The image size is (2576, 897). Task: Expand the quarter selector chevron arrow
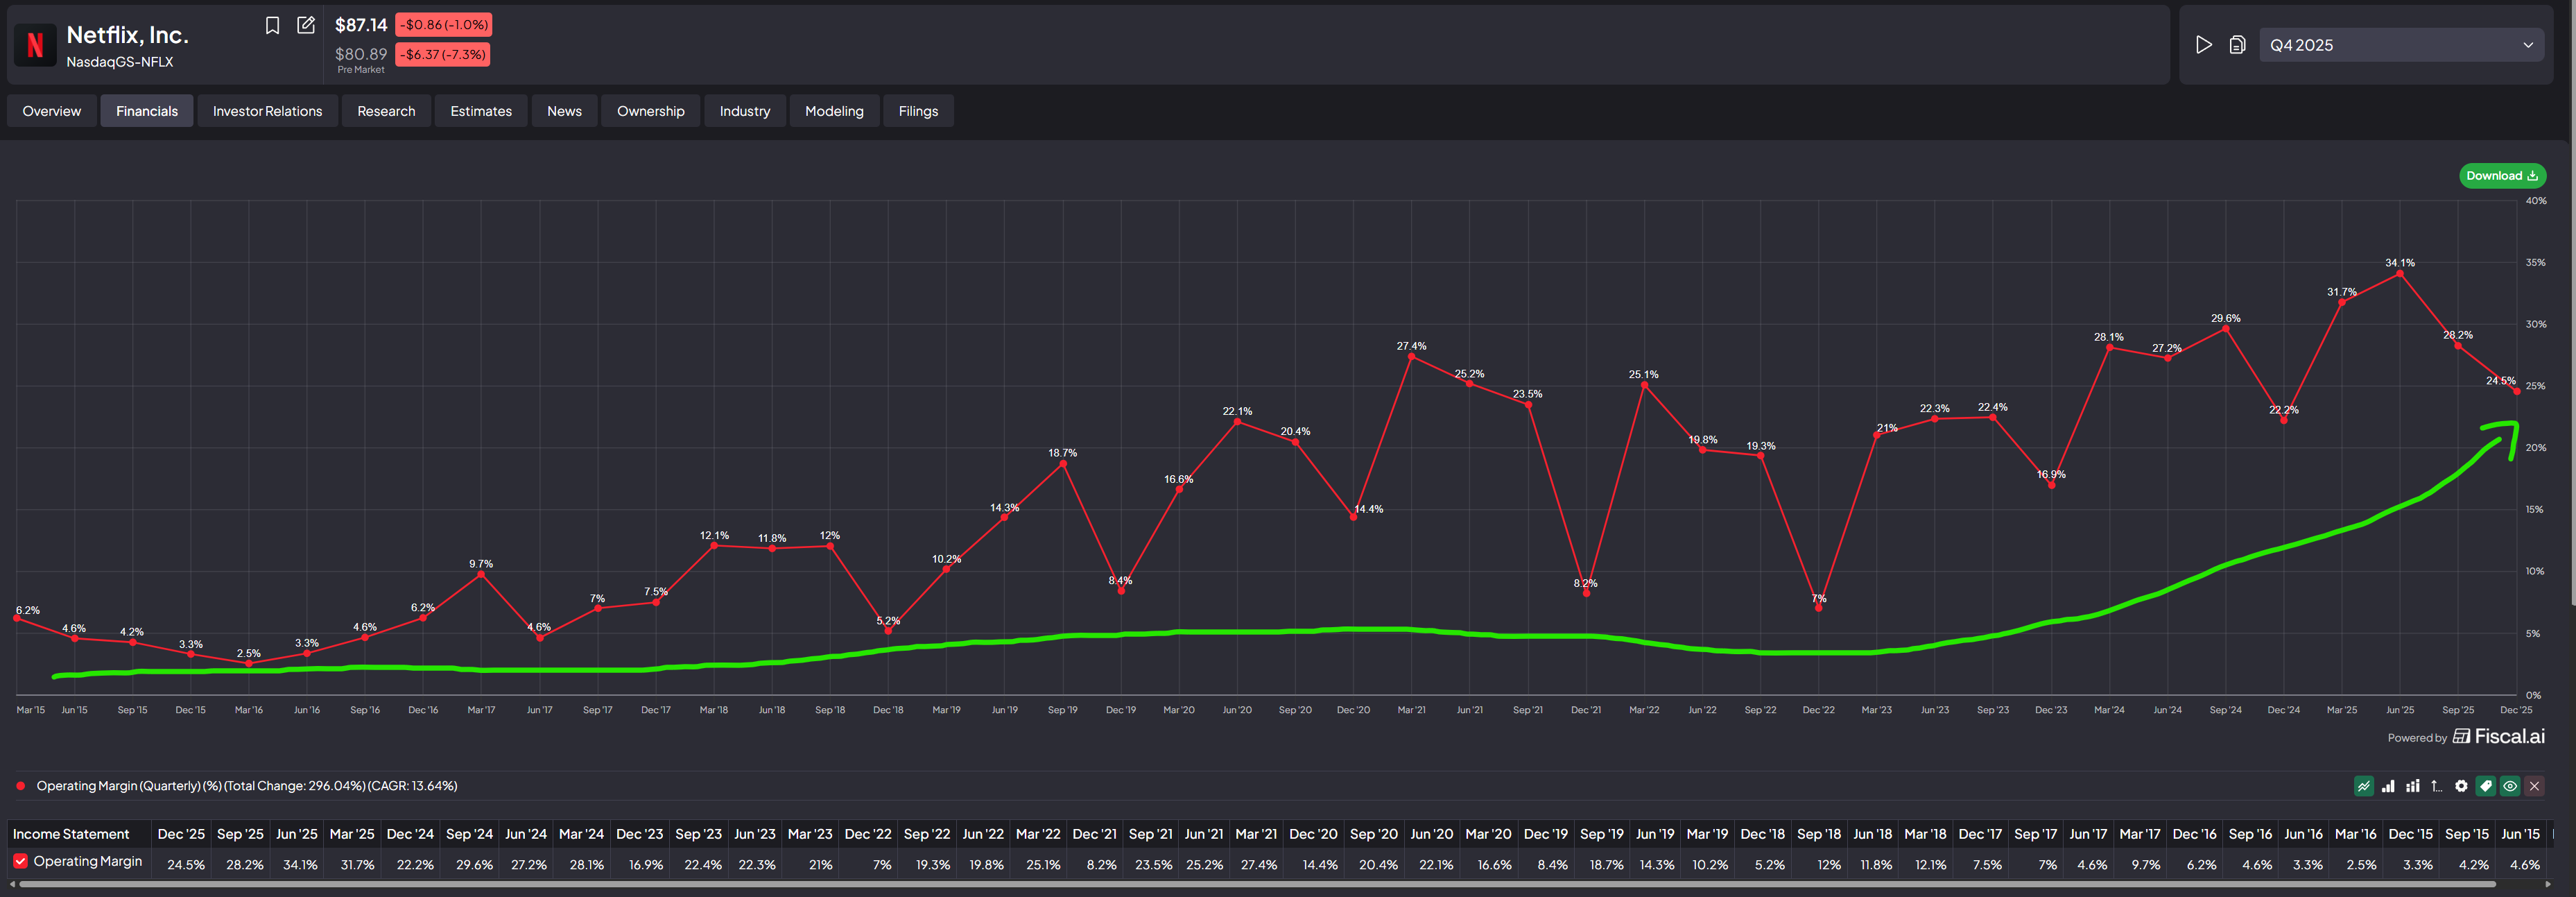pos(2527,45)
